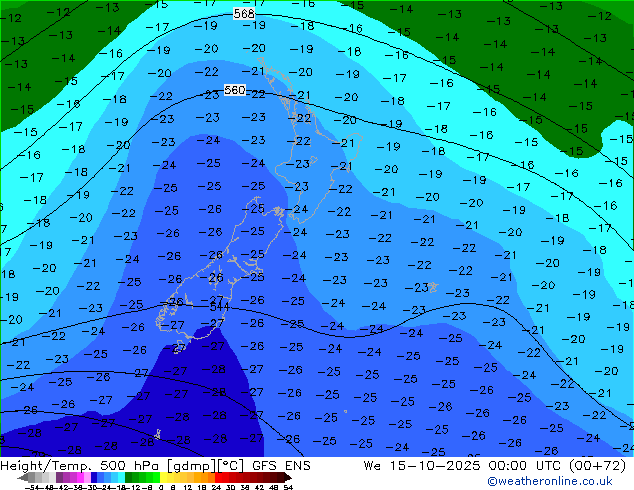Image resolution: width=634 pixels, height=490 pixels.
Task: Click the [gdmp][°C] units label
Action: [205, 466]
